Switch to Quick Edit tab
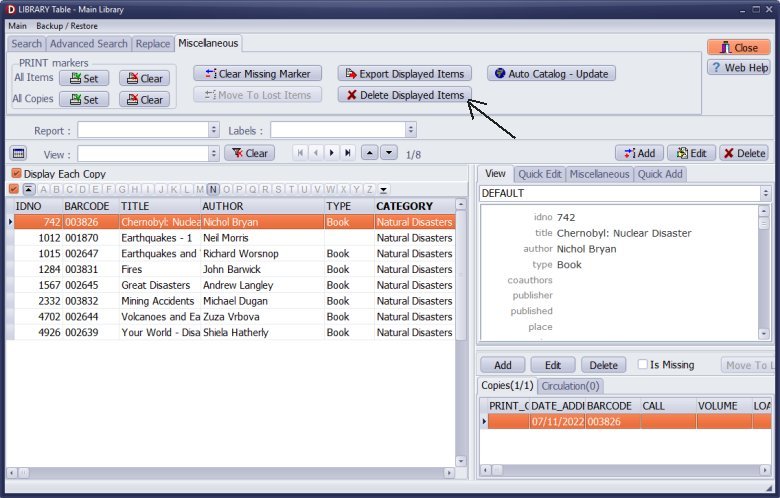Viewport: 780px width, 498px height. (540, 174)
